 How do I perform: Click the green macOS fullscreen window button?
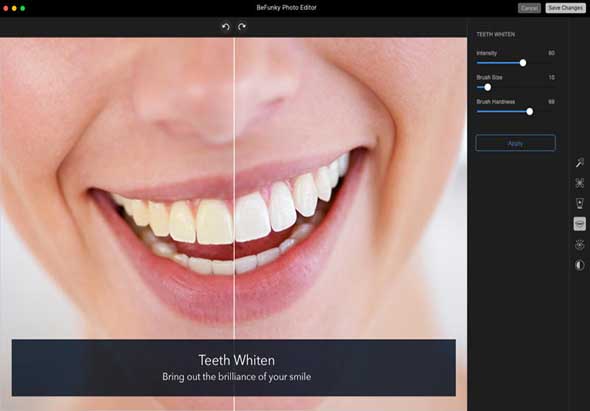23,8
